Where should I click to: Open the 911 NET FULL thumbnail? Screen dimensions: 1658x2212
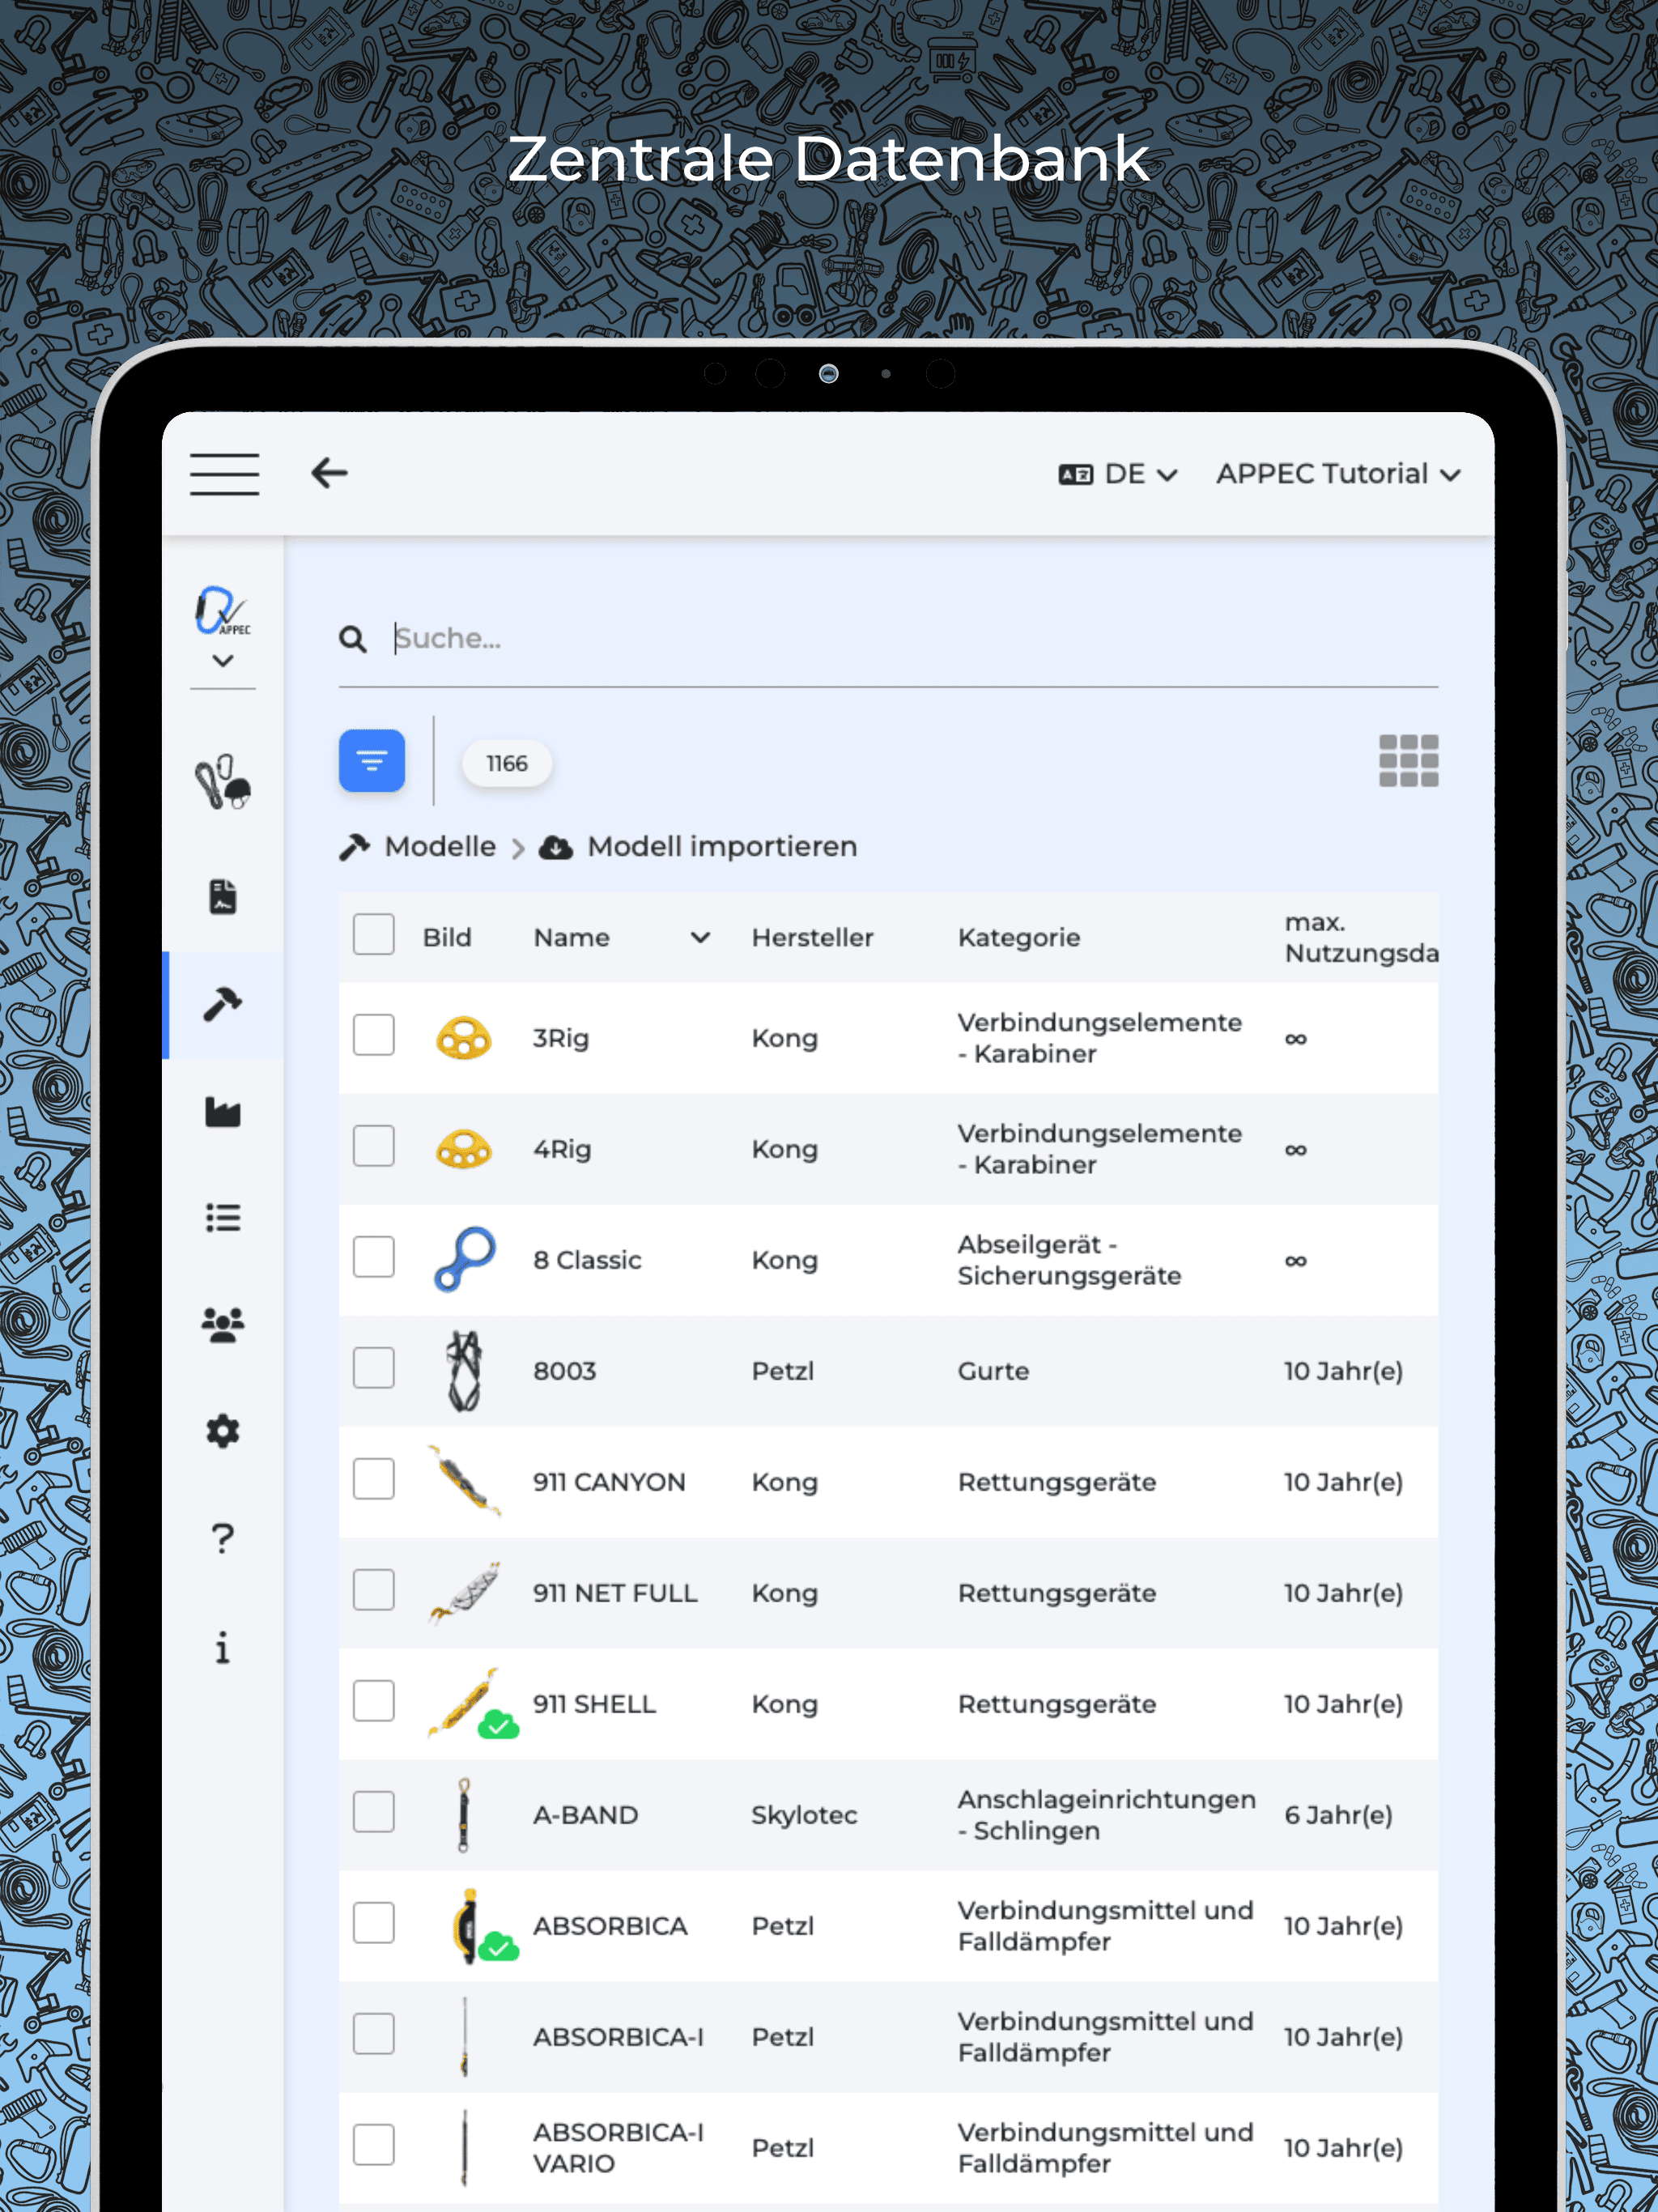[464, 1592]
